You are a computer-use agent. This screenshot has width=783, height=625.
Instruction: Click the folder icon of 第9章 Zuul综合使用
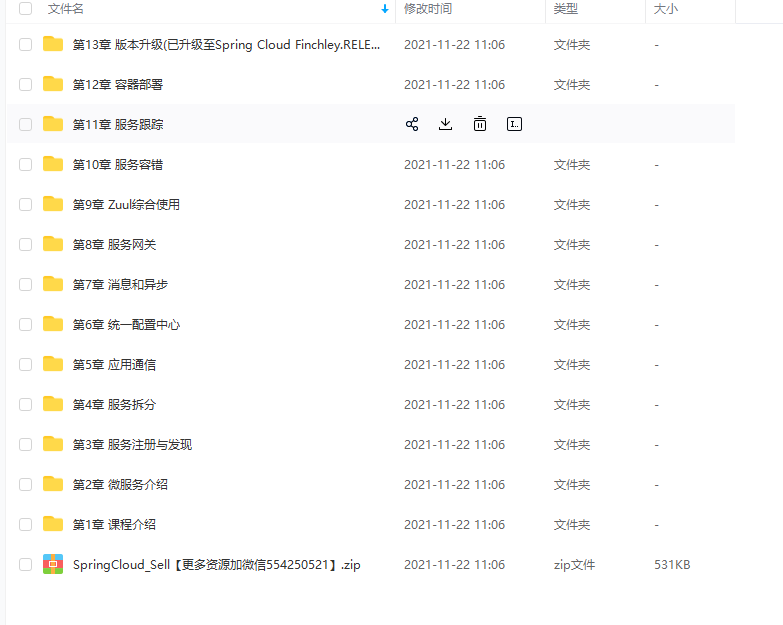pyautogui.click(x=53, y=204)
